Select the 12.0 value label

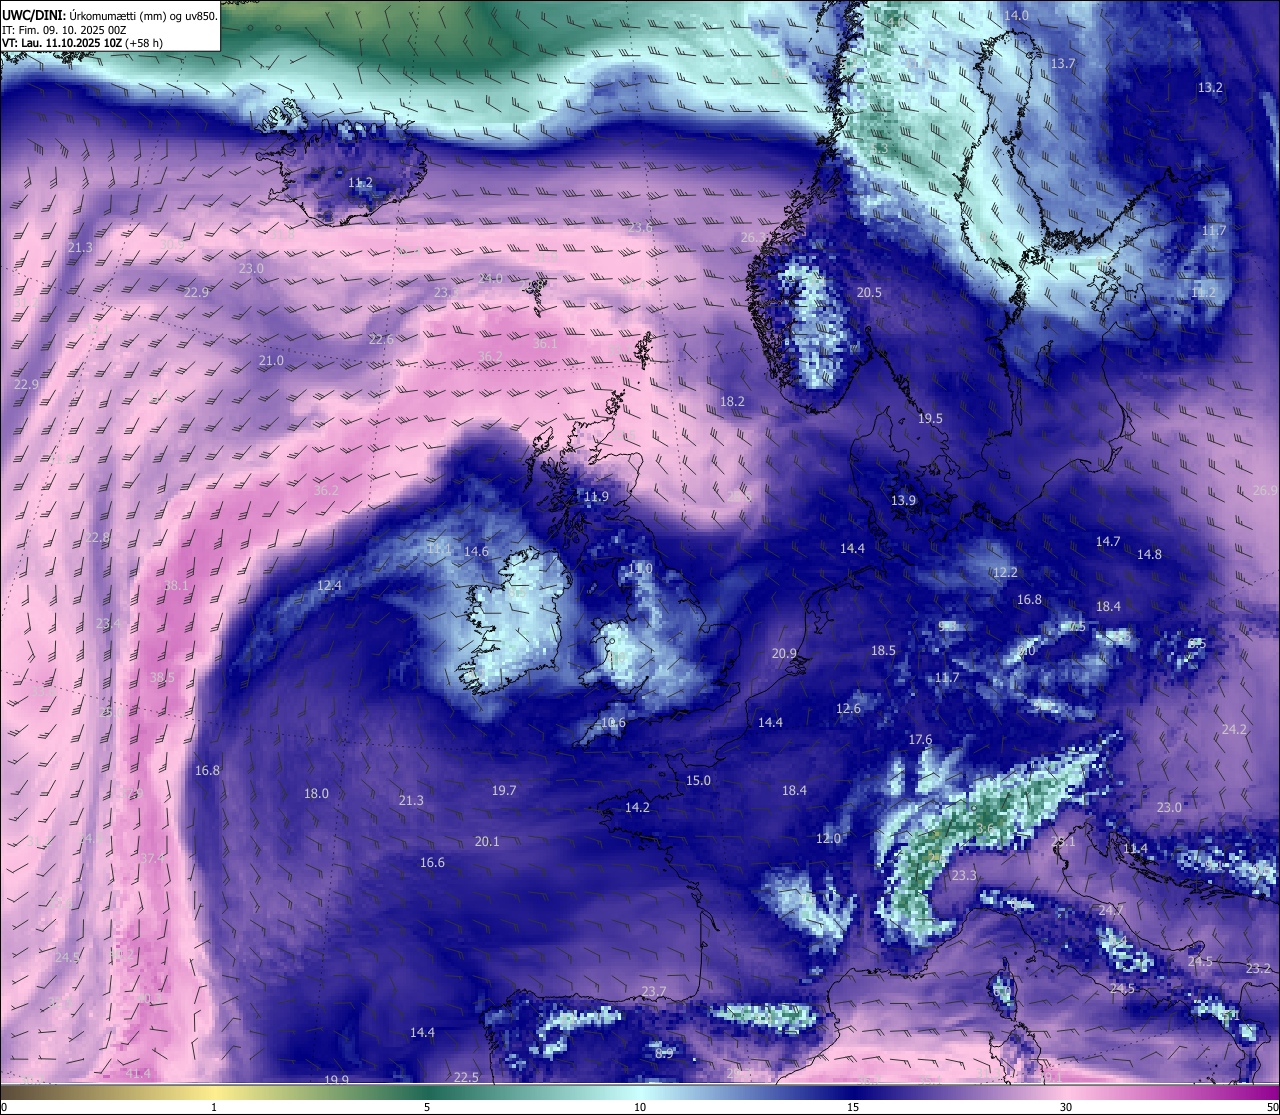point(829,838)
